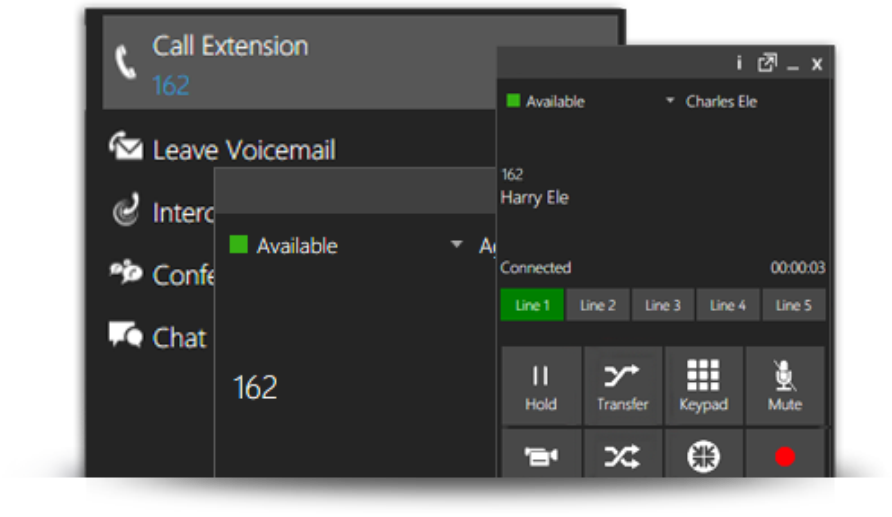The height and width of the screenshot is (517, 892).
Task: Select Line 3
Action: [x=663, y=305]
